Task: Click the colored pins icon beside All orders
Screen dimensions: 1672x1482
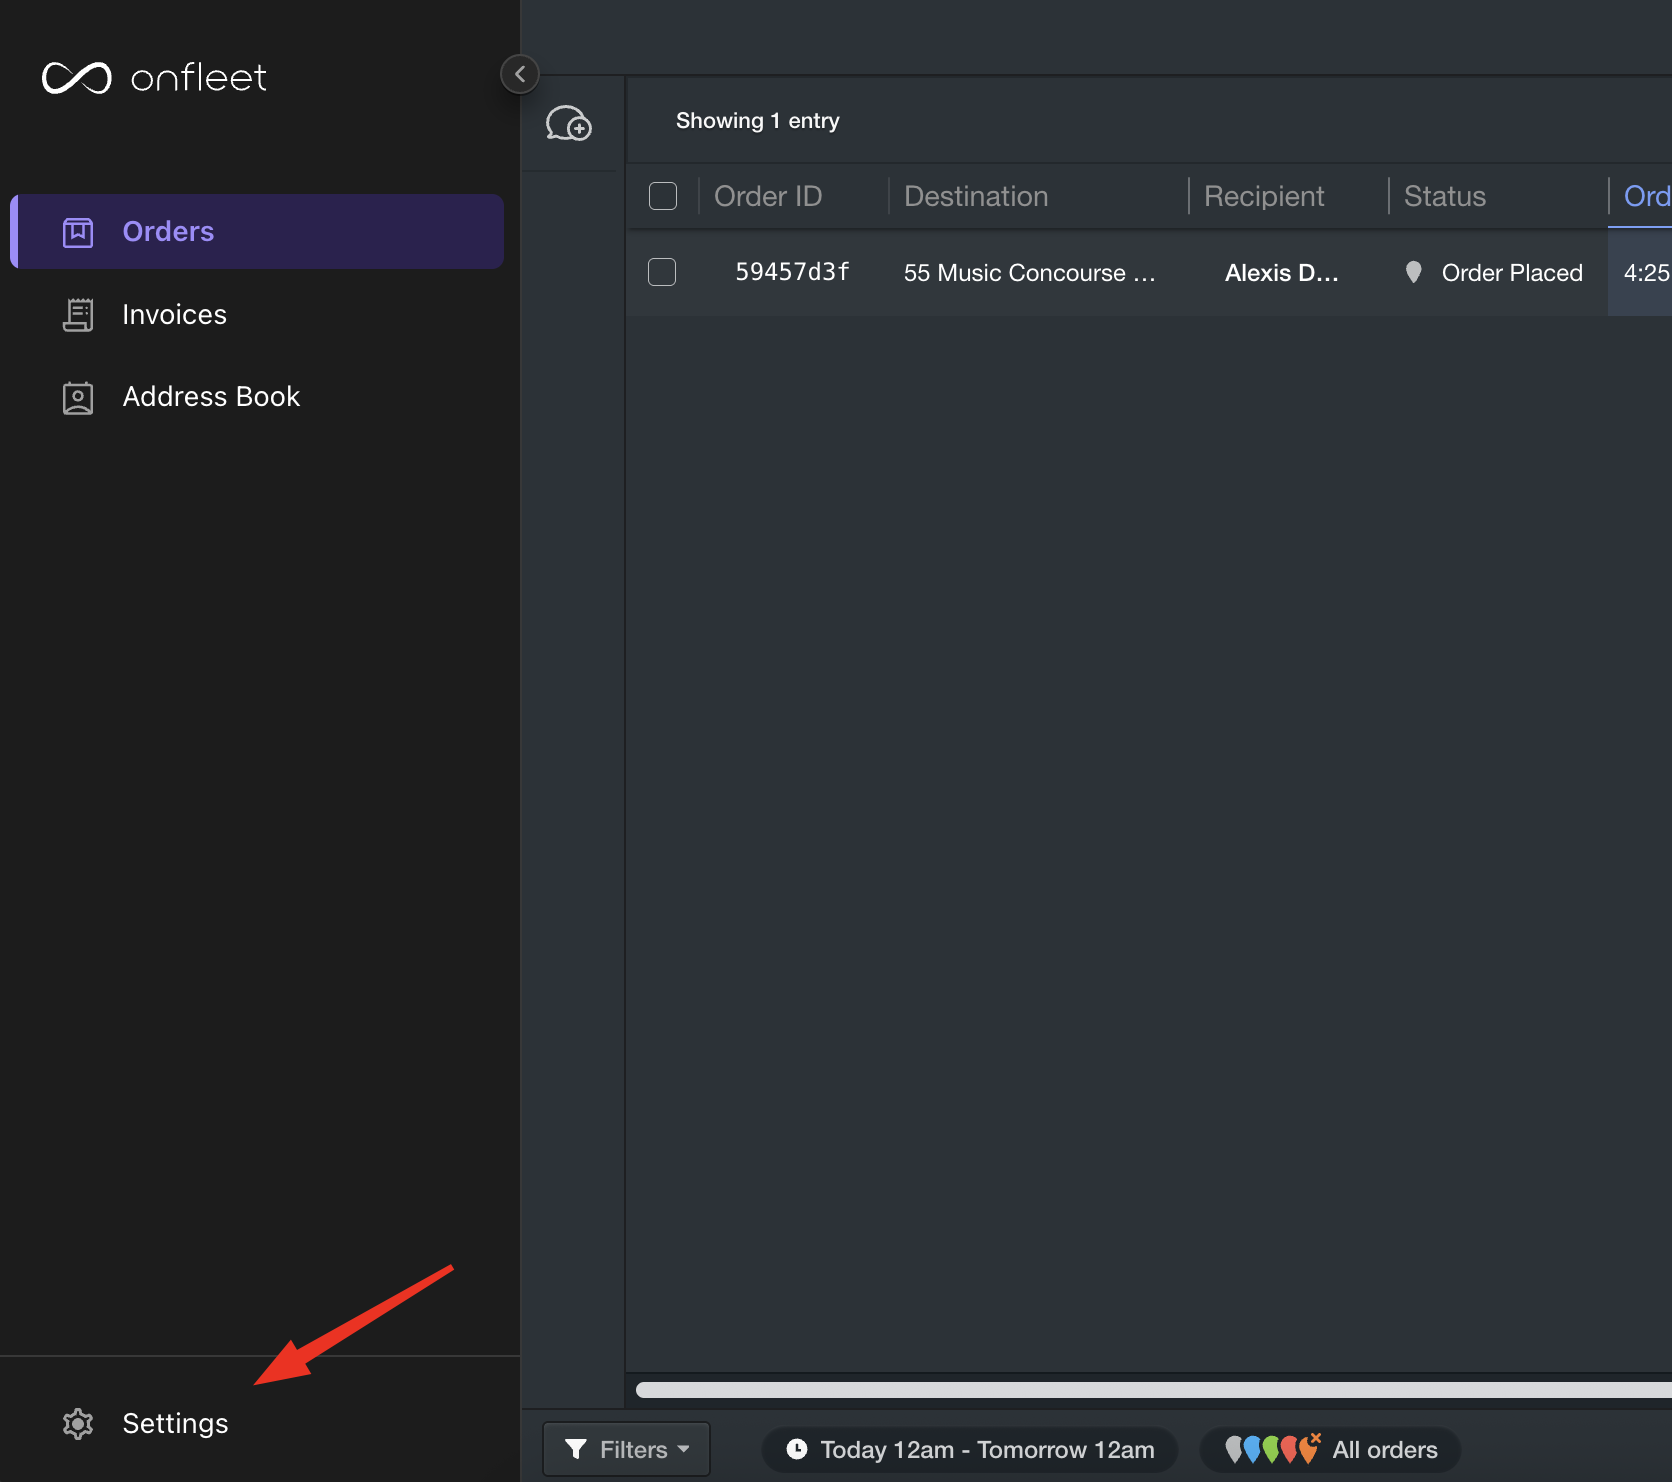Action: pyautogui.click(x=1273, y=1448)
